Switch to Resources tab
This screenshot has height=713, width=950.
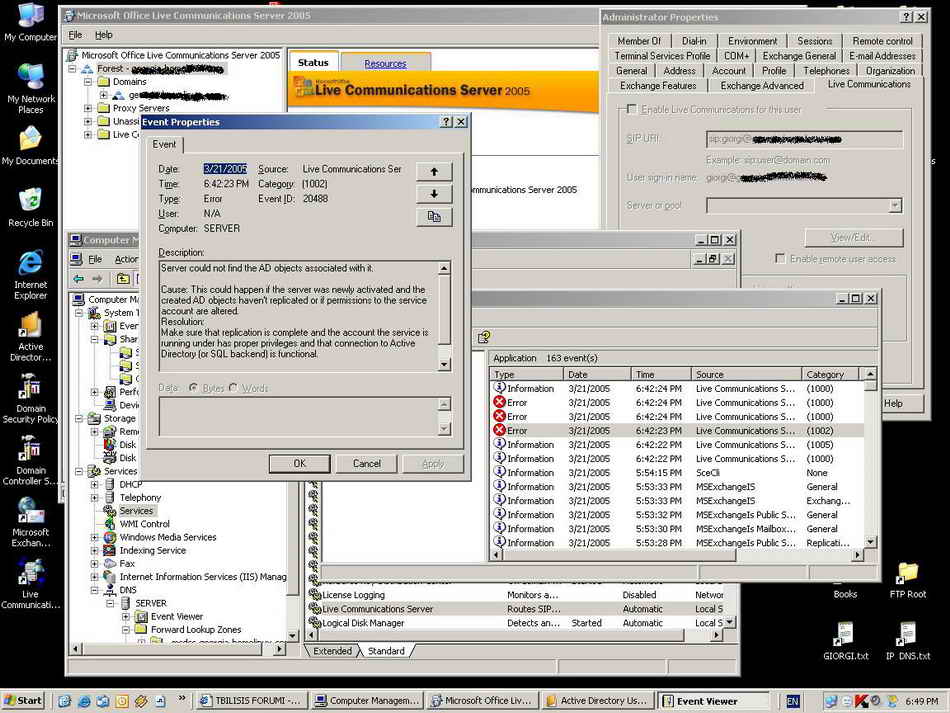(x=385, y=63)
